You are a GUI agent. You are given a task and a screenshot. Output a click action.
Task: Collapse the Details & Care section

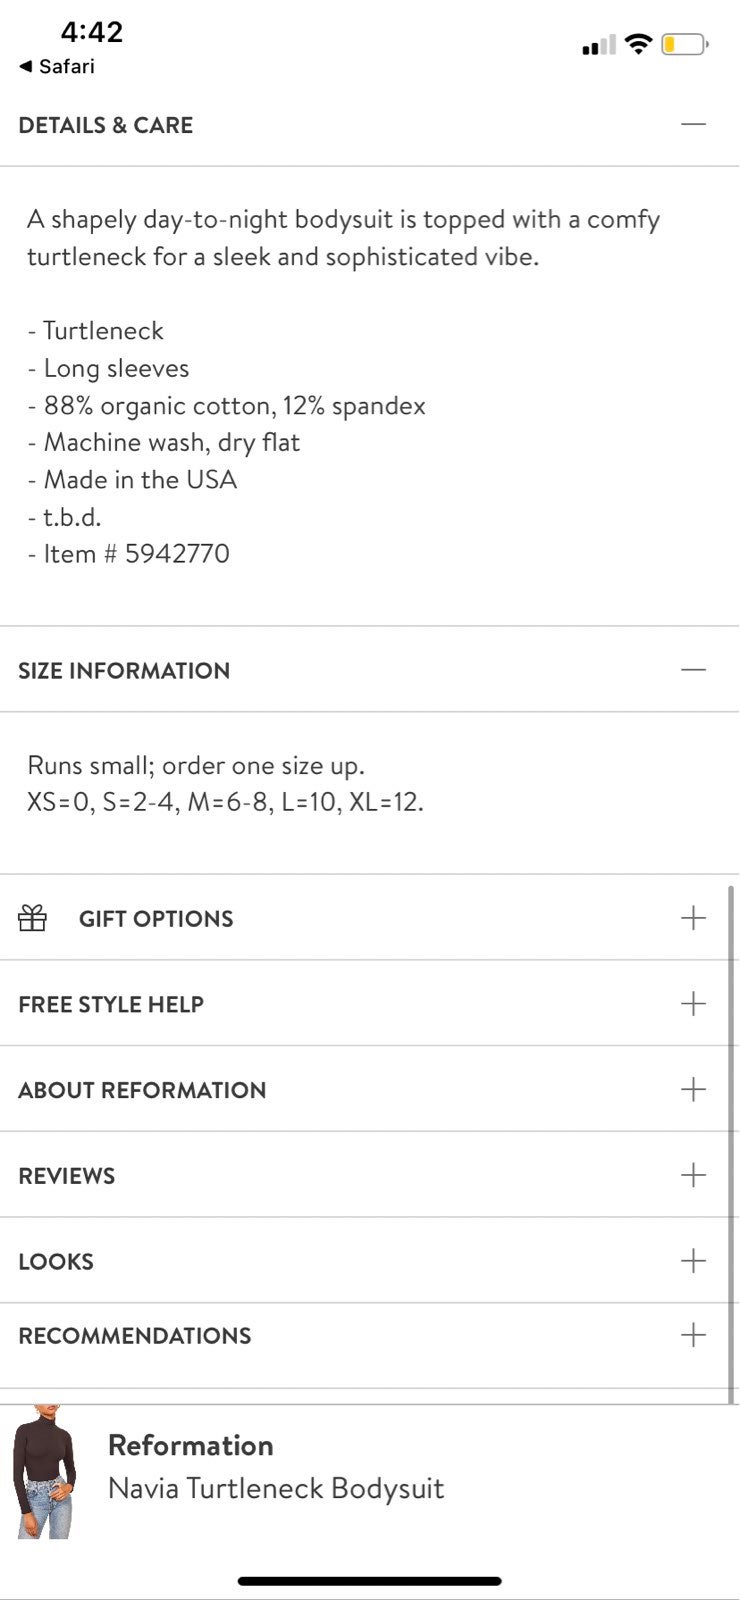[693, 124]
